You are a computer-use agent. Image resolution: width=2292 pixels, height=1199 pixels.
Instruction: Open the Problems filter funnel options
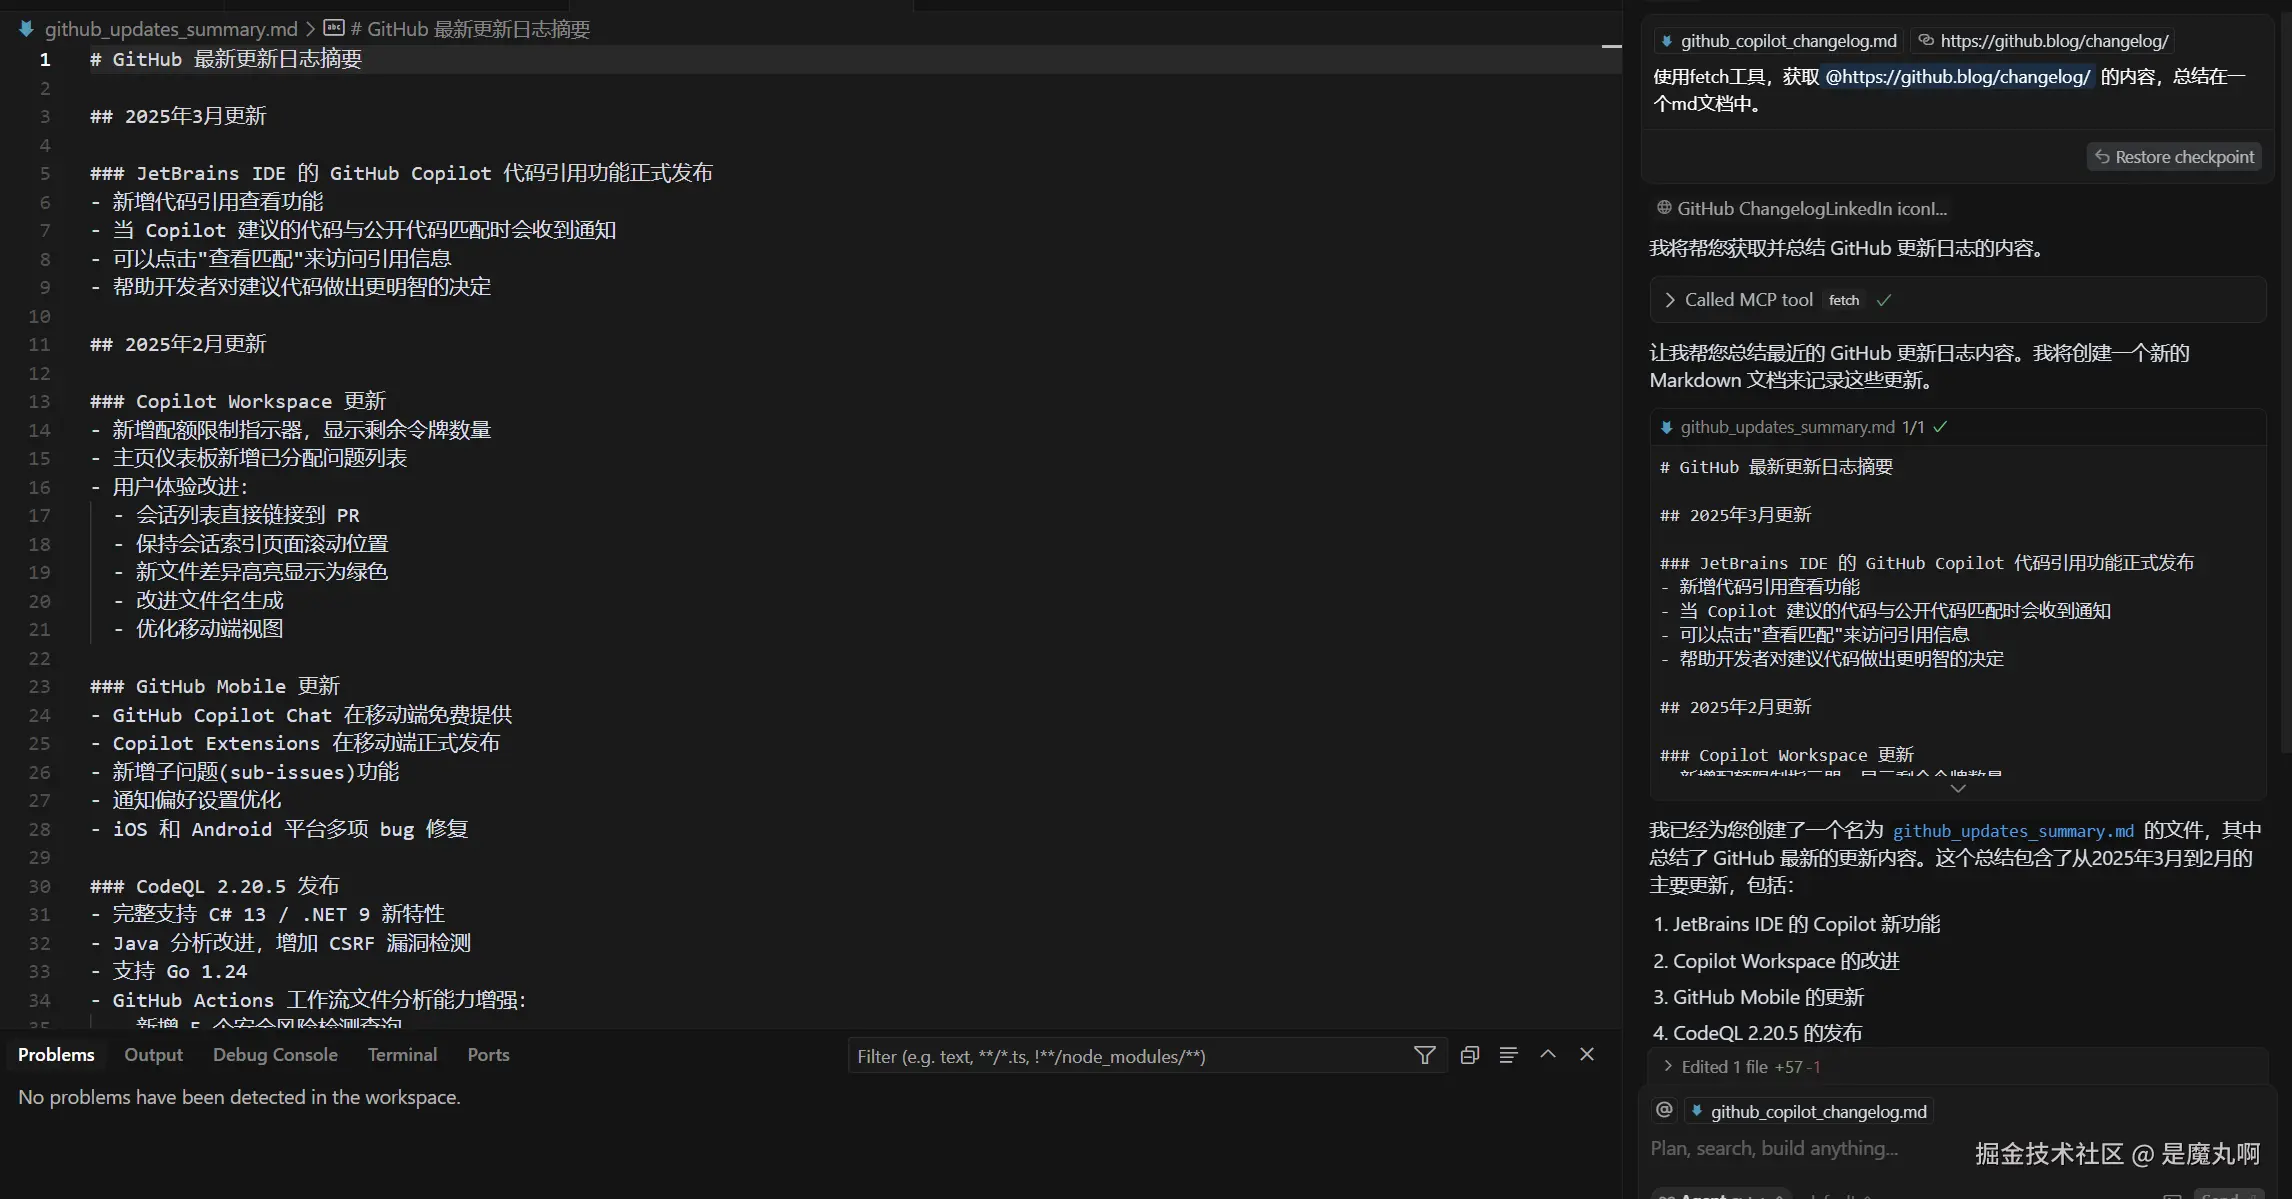pyautogui.click(x=1425, y=1055)
